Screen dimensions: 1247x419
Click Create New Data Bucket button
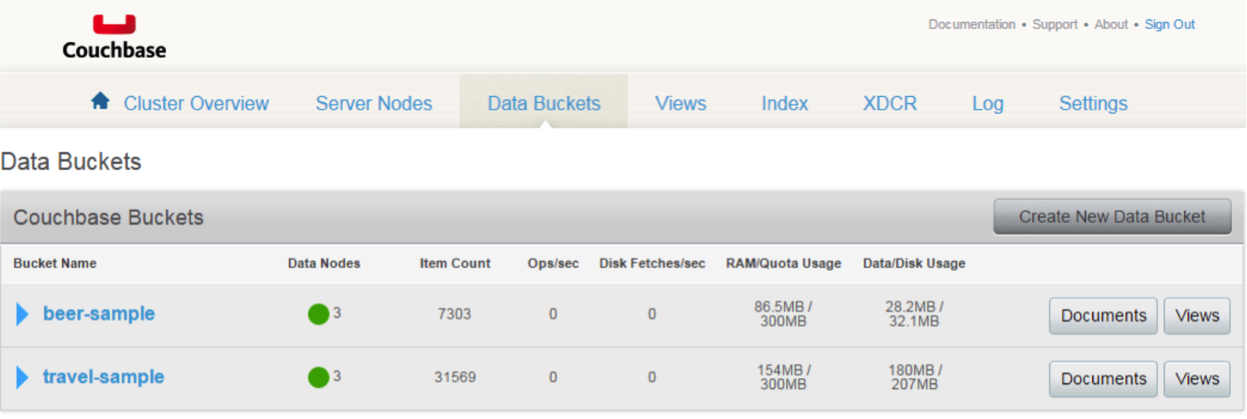pos(1112,216)
